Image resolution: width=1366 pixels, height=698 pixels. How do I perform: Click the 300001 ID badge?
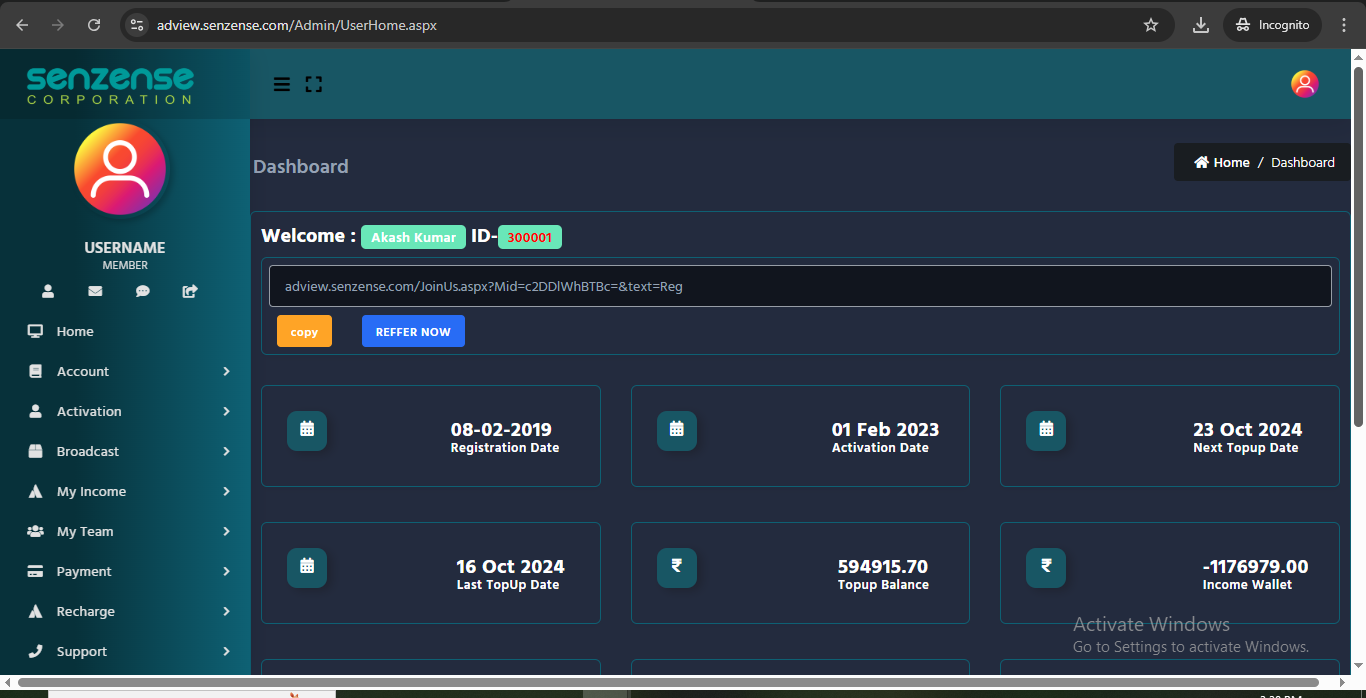point(530,237)
